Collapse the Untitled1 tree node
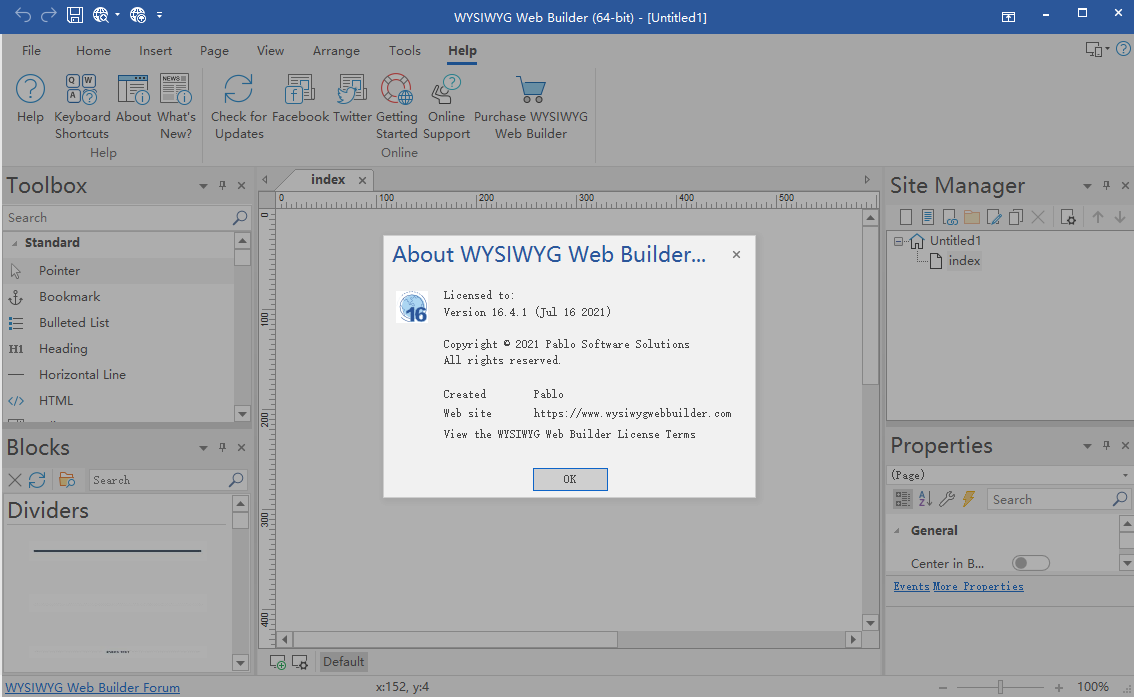The image size is (1134, 697). [x=899, y=241]
